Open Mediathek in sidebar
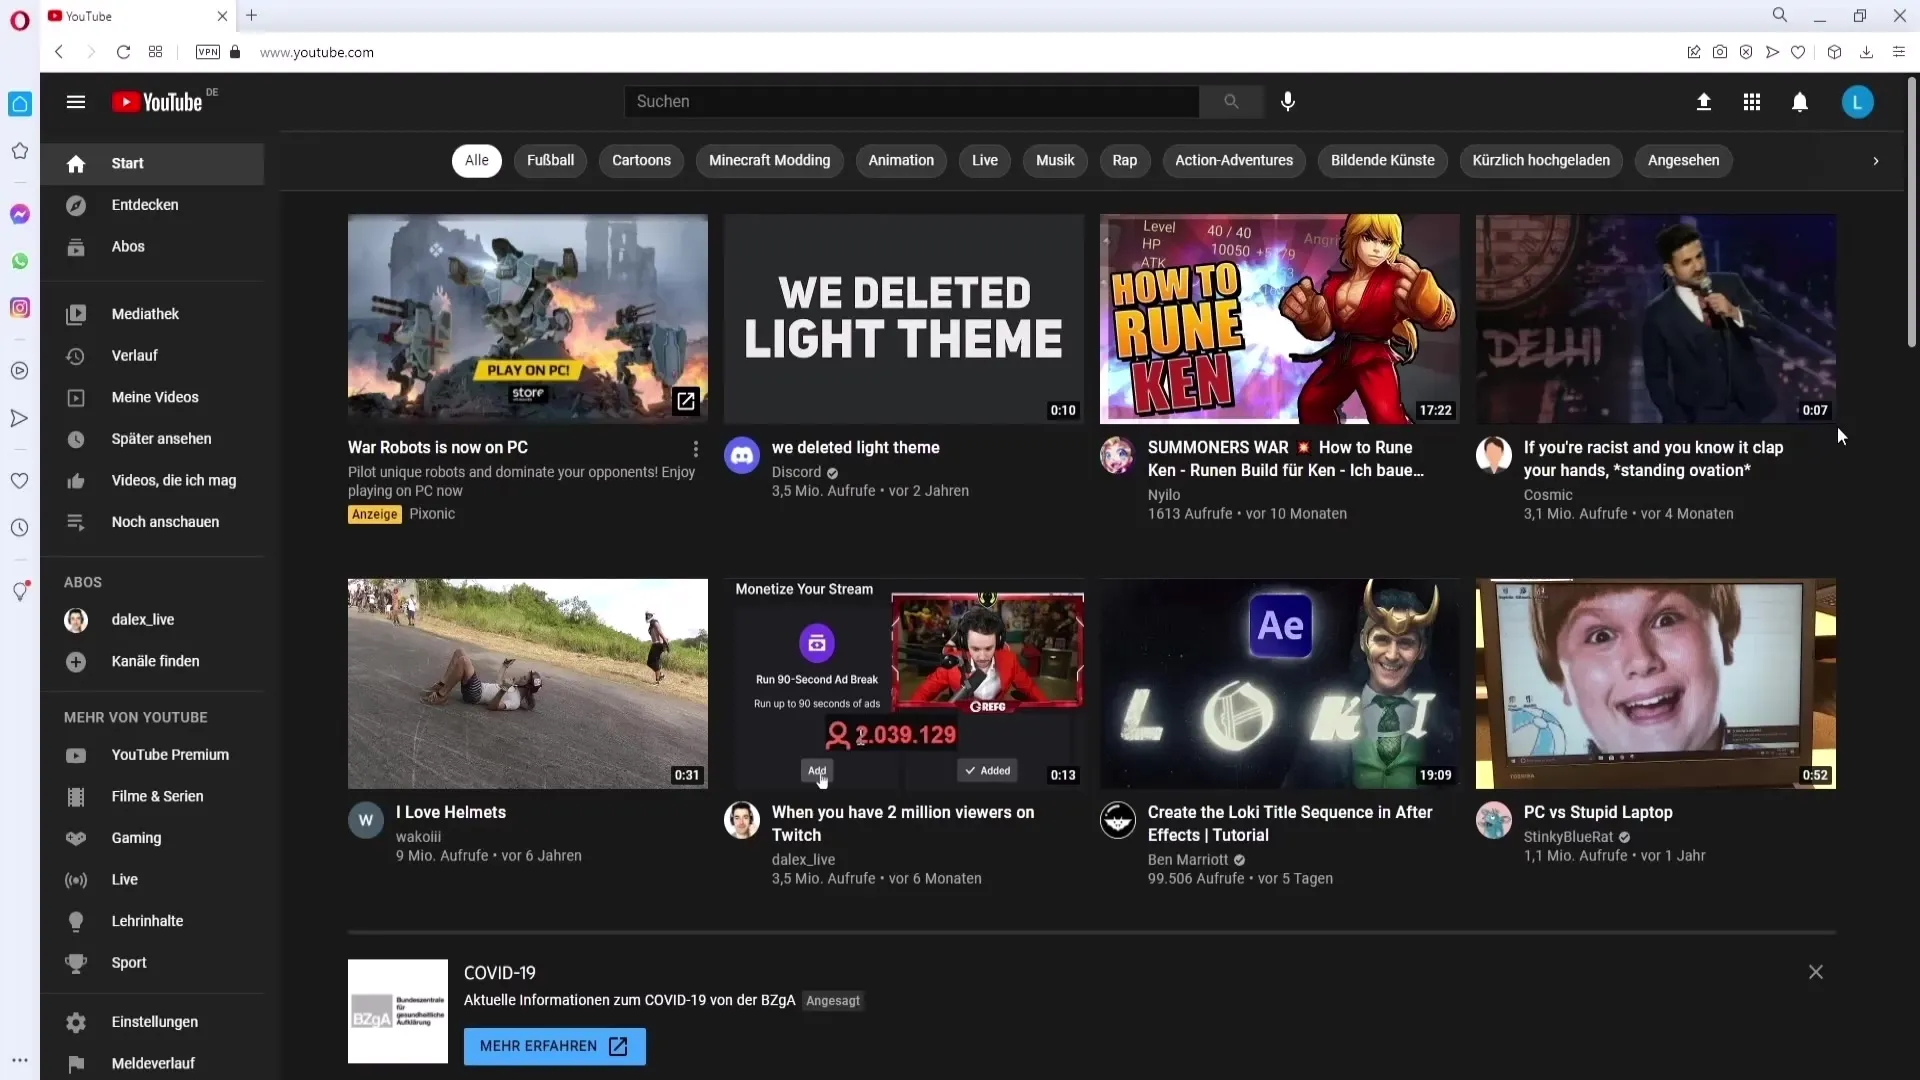The image size is (1920, 1080). point(152,314)
